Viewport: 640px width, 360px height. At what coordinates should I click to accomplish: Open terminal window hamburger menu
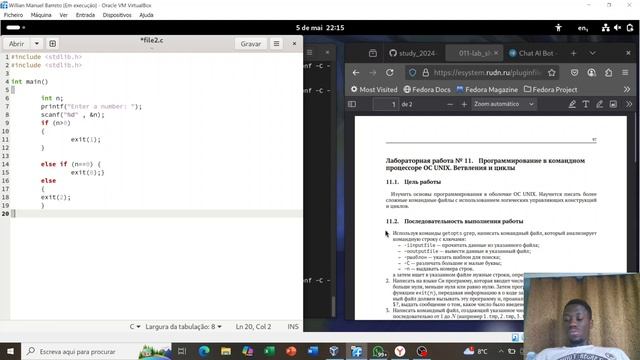click(x=309, y=52)
